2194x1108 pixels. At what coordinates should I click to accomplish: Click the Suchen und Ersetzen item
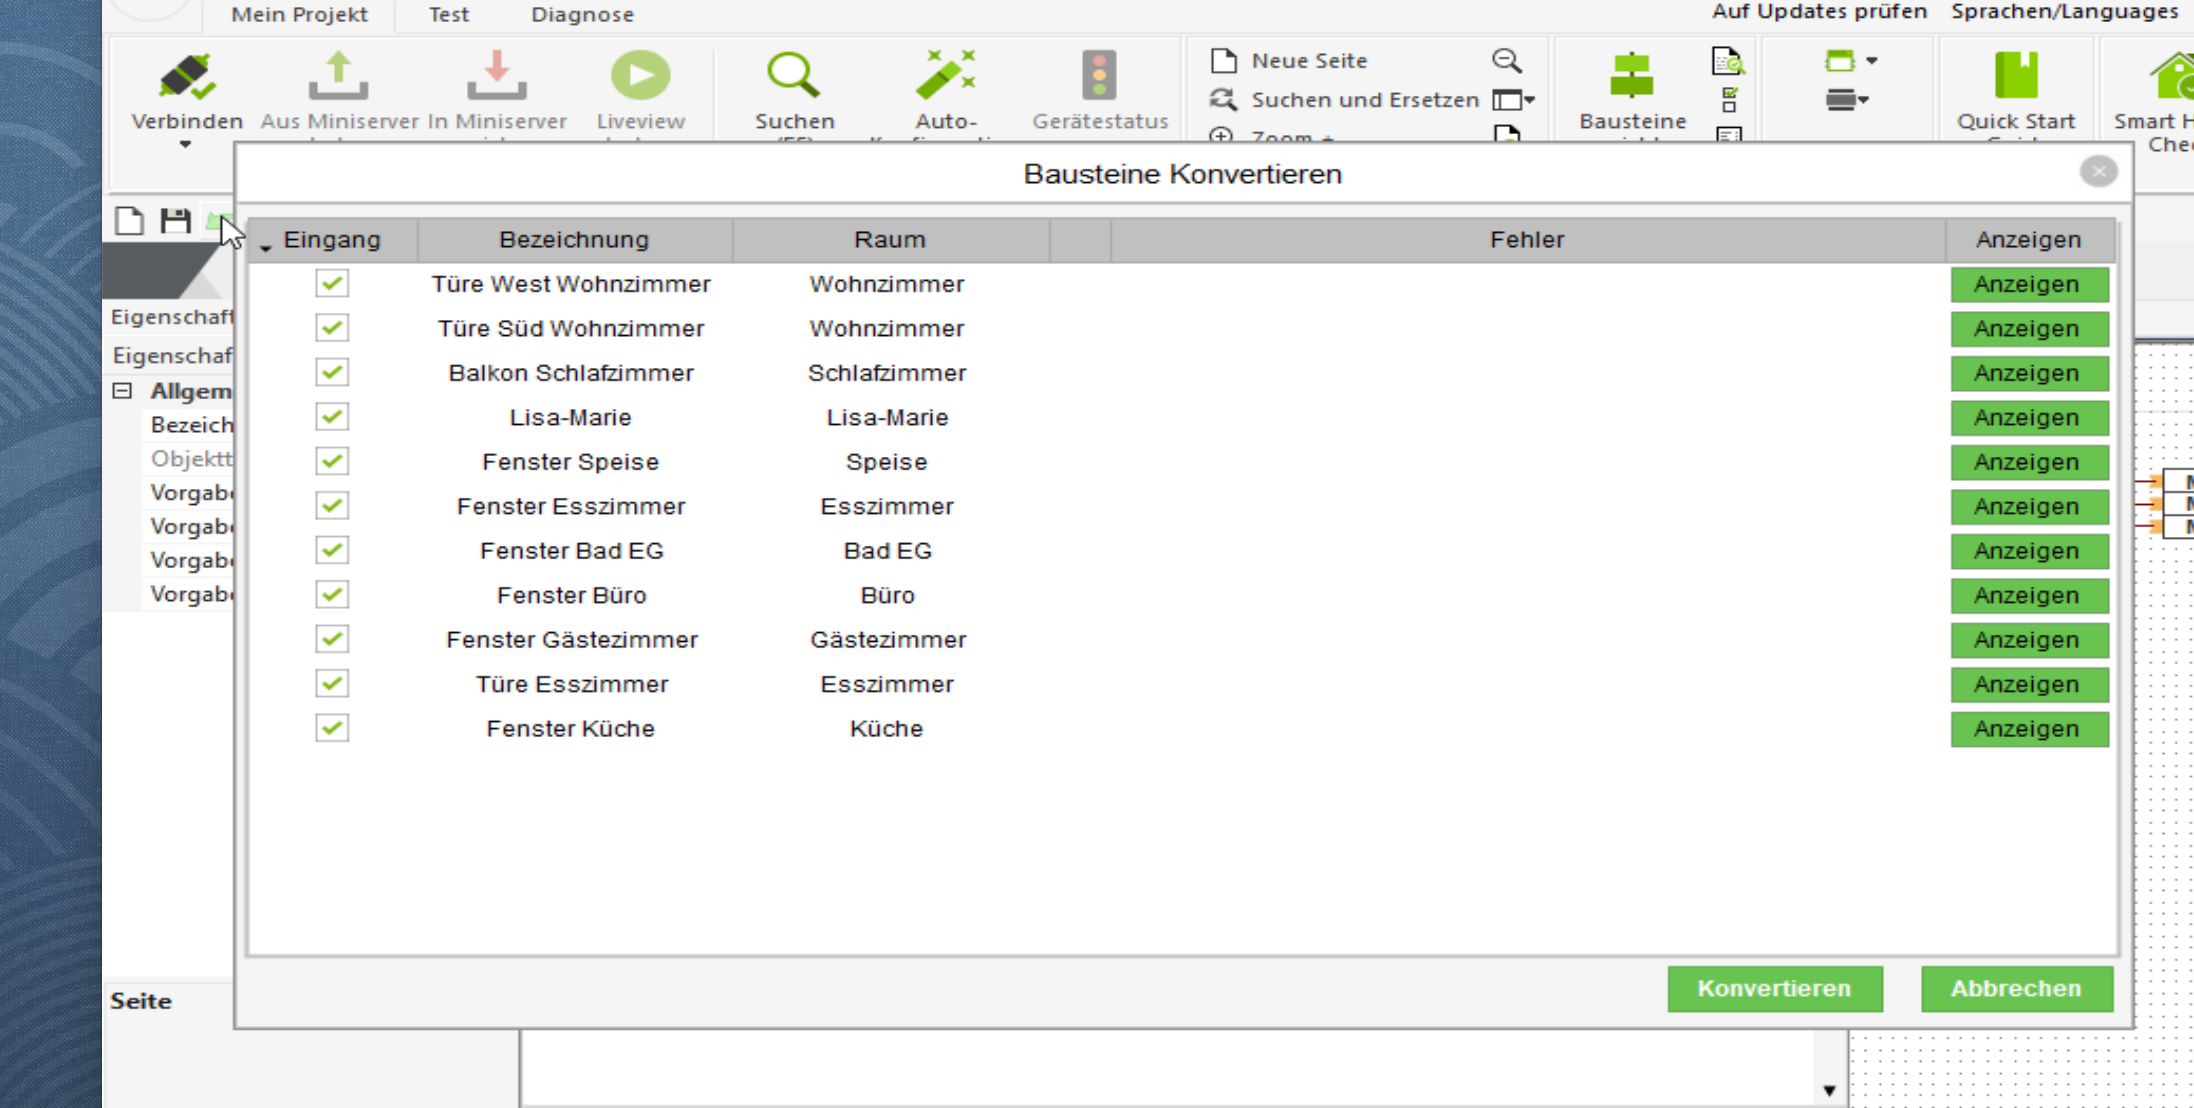1364,100
